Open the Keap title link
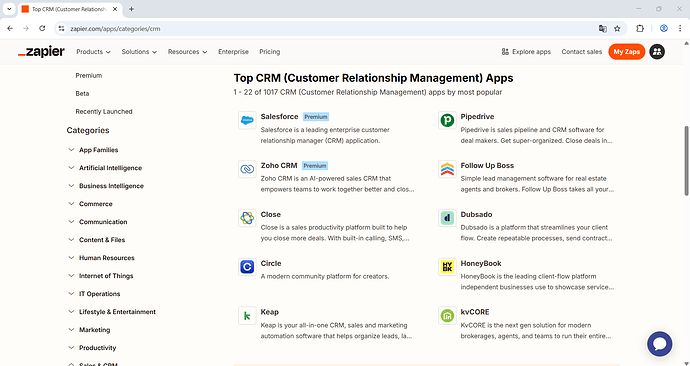 pyautogui.click(x=269, y=312)
